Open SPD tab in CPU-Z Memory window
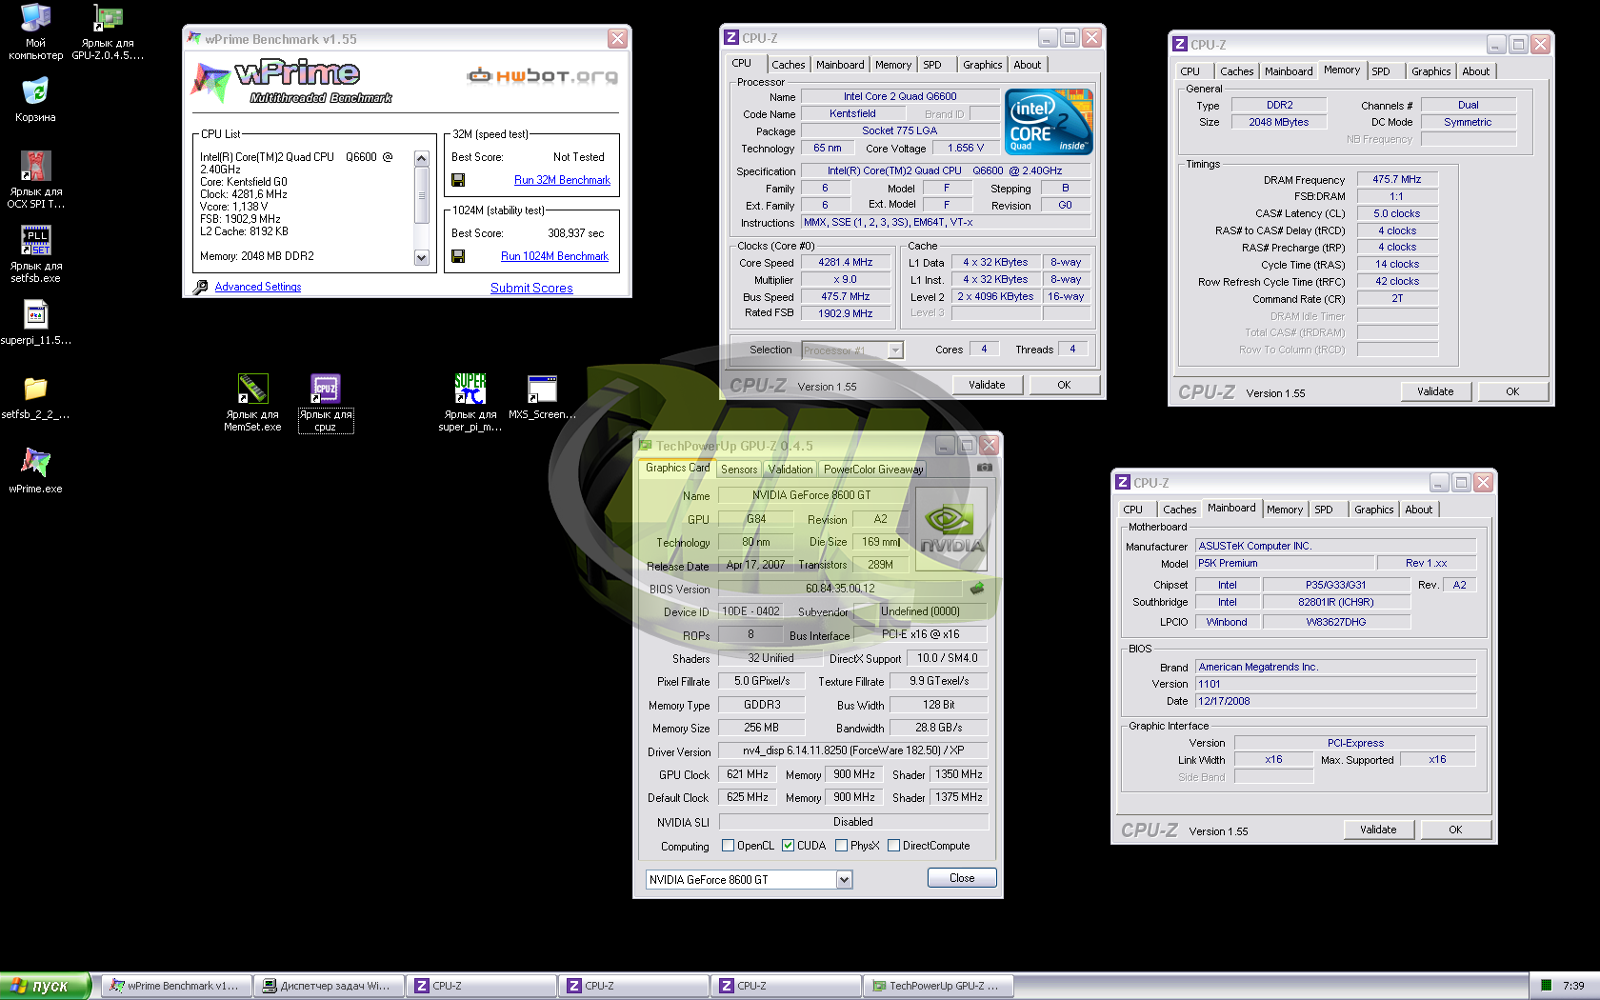The height and width of the screenshot is (1000, 1600). 1381,71
